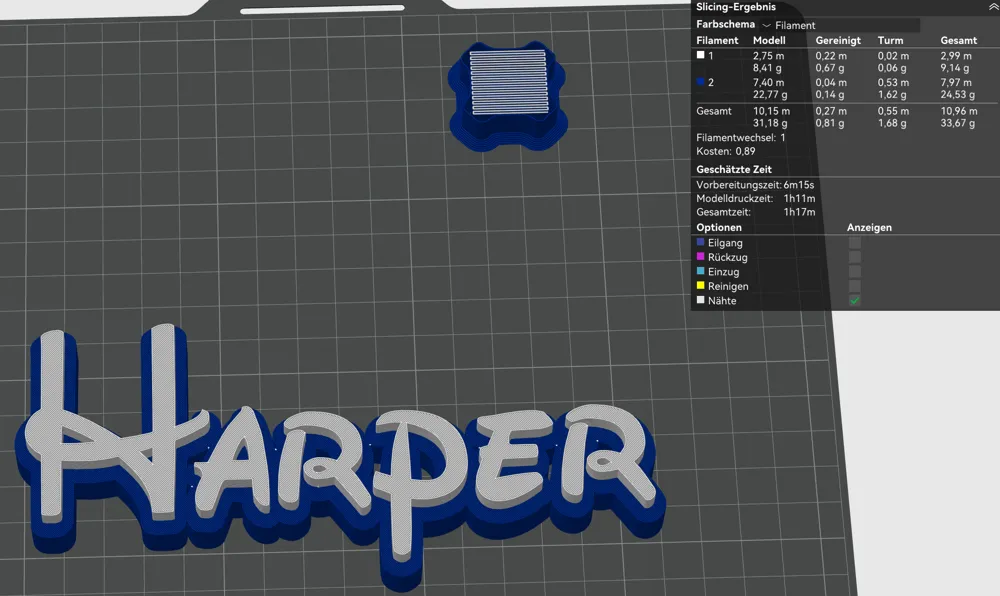Click the overall total 10,96 m value

click(x=959, y=111)
